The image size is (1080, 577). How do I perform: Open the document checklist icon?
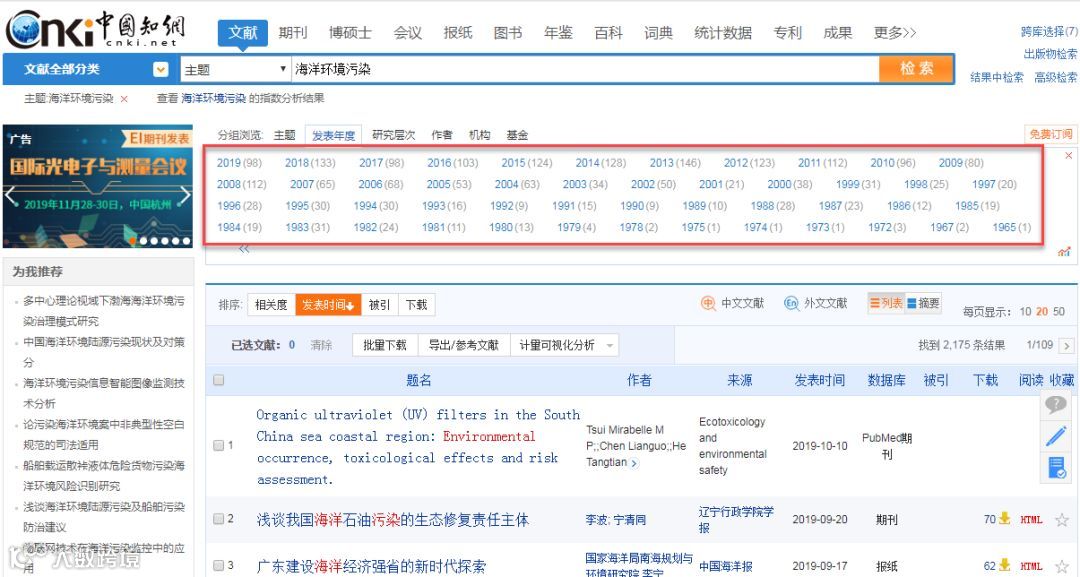tap(1057, 468)
